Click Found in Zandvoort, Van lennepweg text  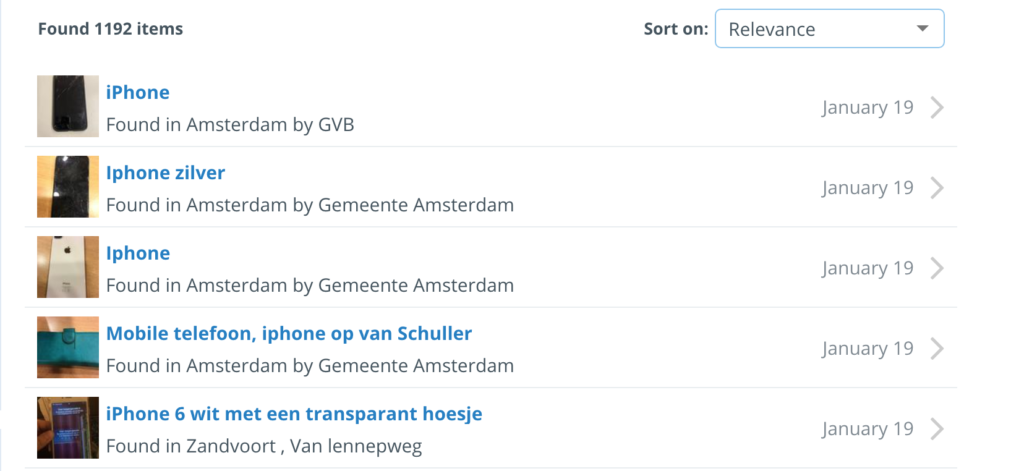(x=264, y=446)
